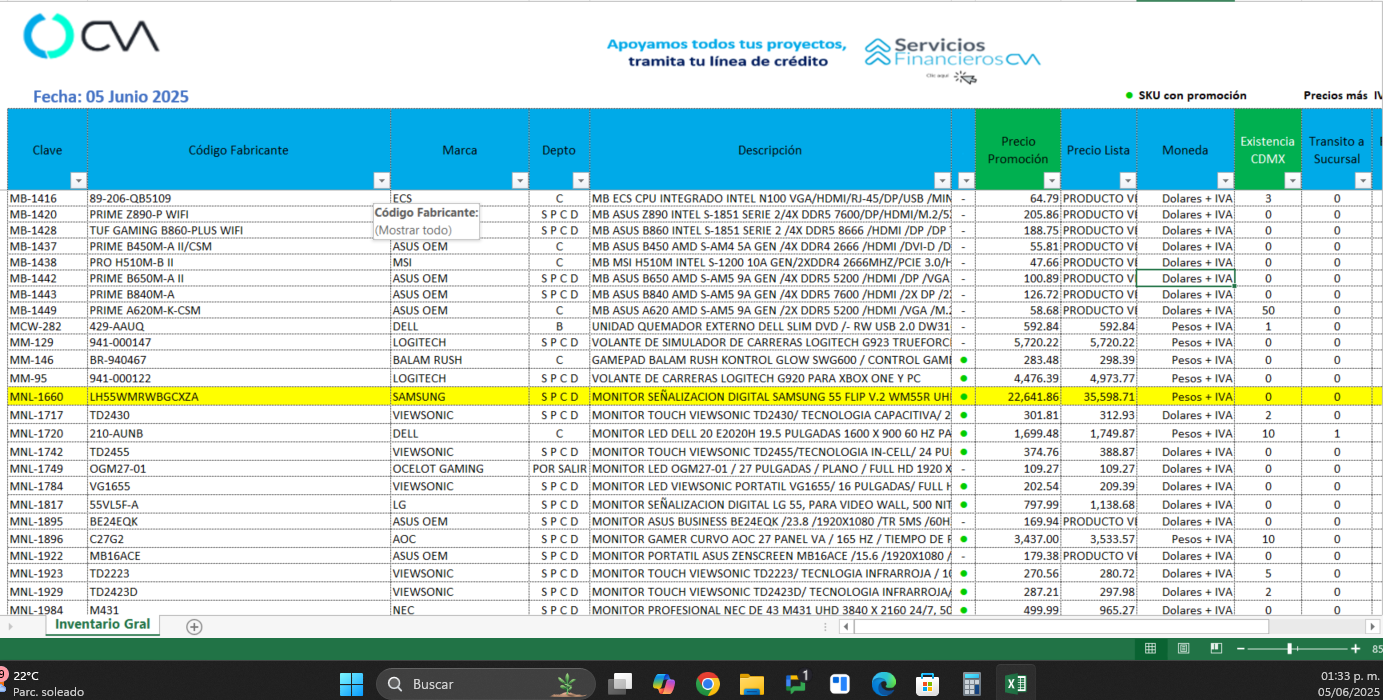Zoom out with minus icon
The height and width of the screenshot is (700, 1383).
(x=1240, y=649)
